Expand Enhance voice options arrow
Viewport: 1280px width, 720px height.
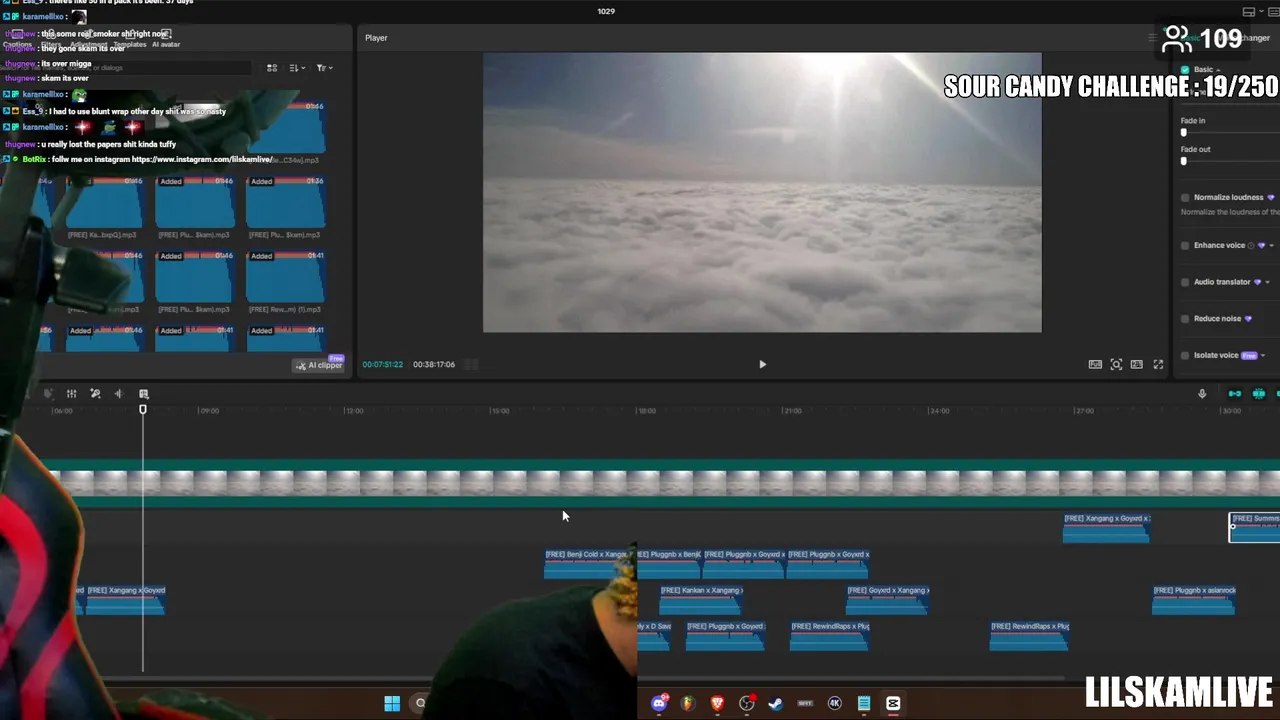click(x=1270, y=245)
